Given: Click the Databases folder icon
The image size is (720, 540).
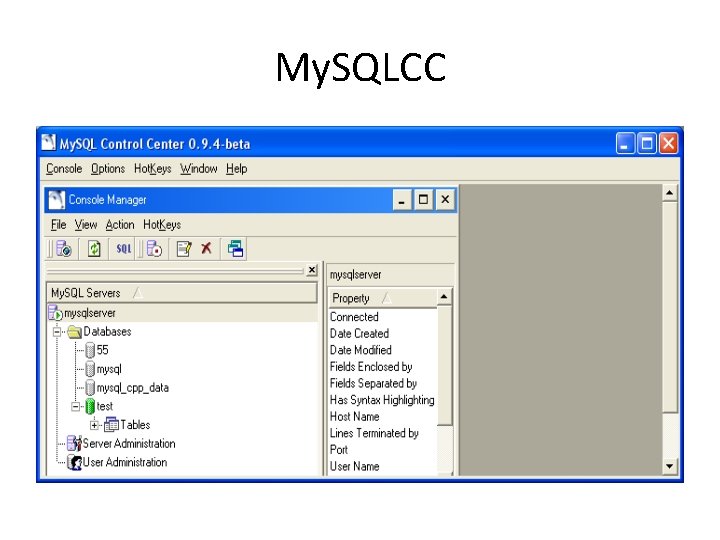Looking at the screenshot, I should (74, 332).
